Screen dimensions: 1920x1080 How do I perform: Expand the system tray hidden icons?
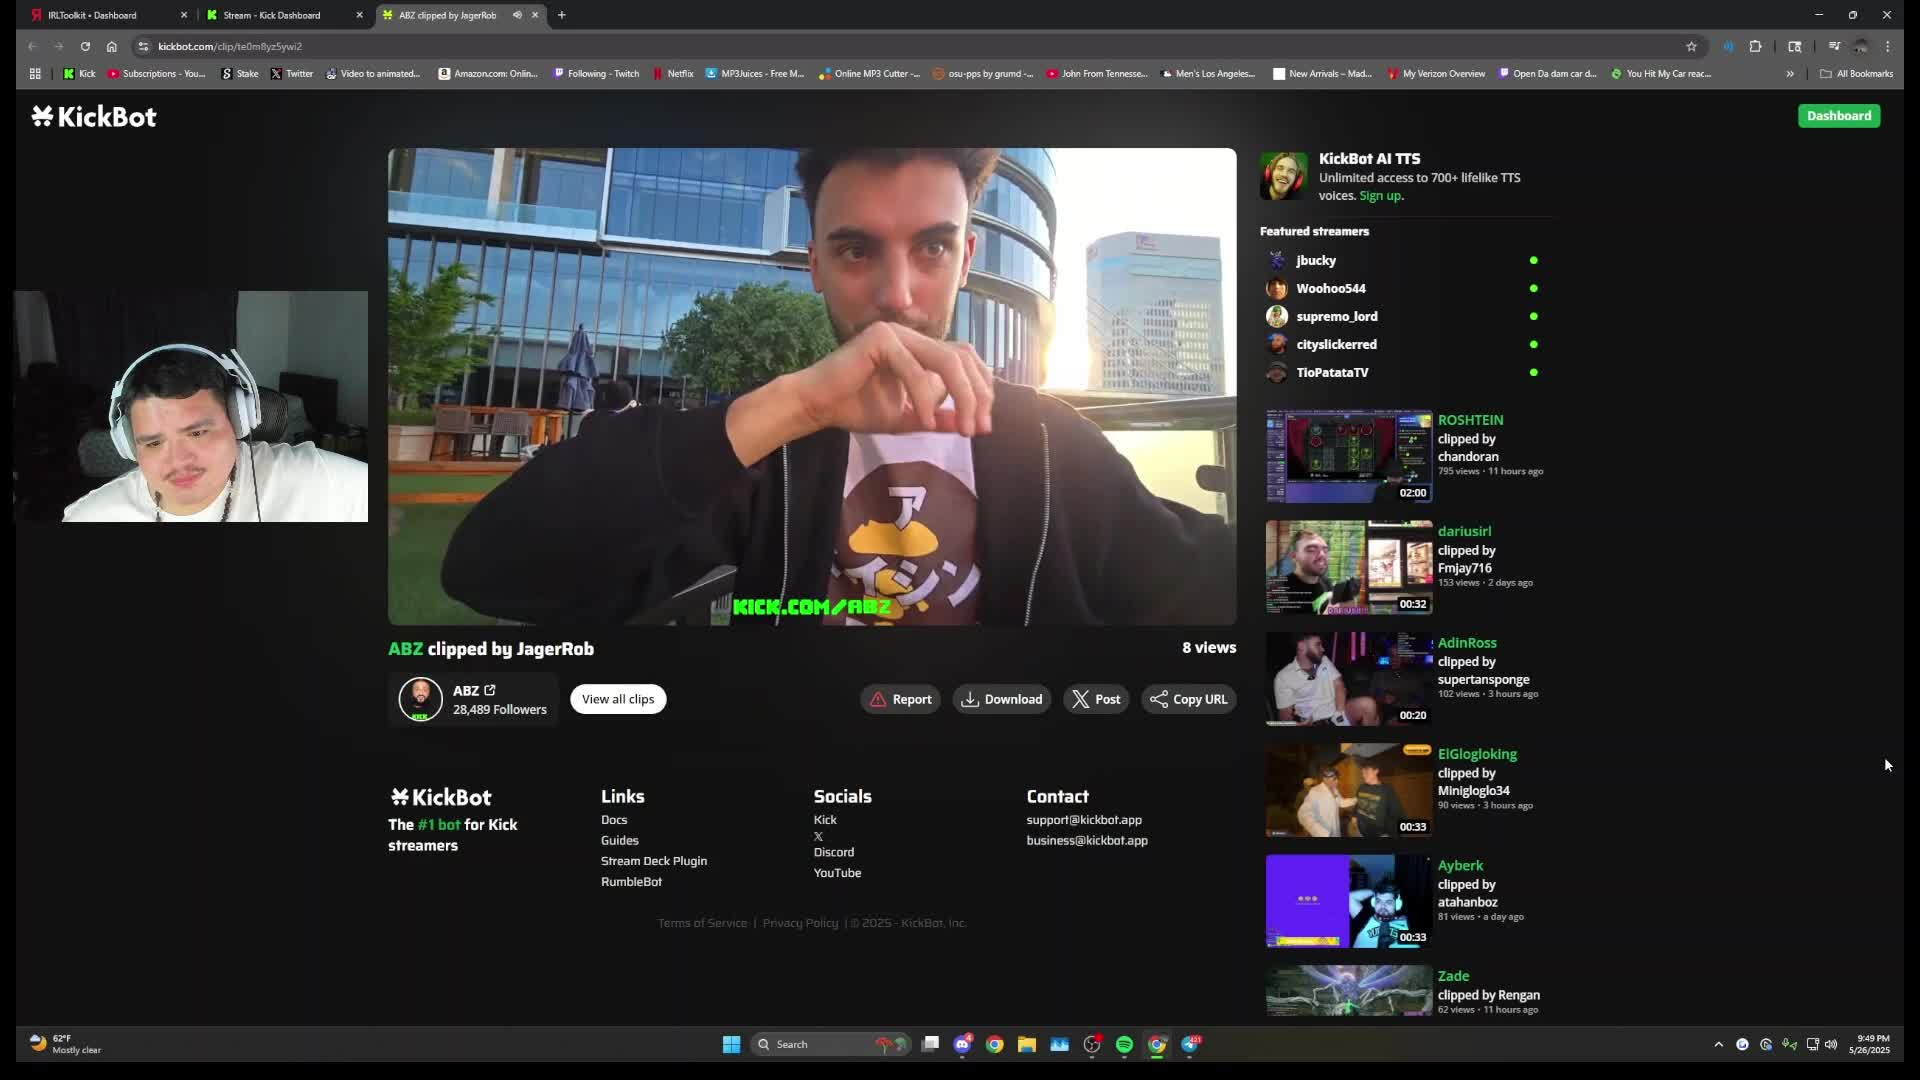point(1718,1044)
